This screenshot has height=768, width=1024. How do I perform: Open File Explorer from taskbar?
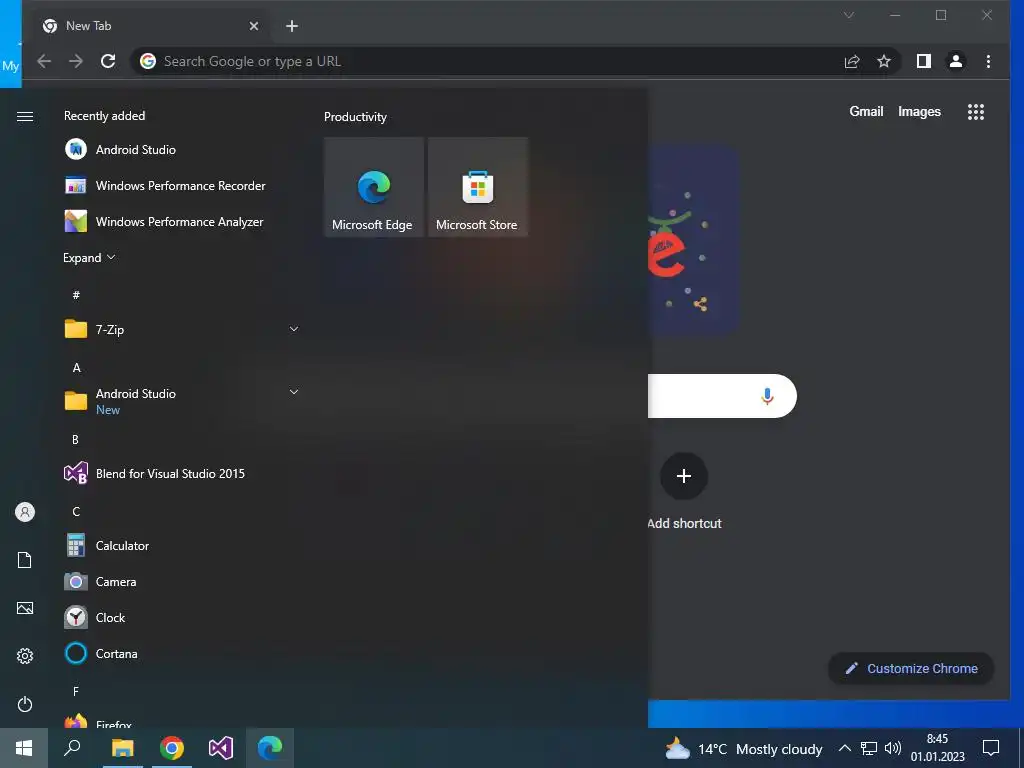click(x=122, y=748)
